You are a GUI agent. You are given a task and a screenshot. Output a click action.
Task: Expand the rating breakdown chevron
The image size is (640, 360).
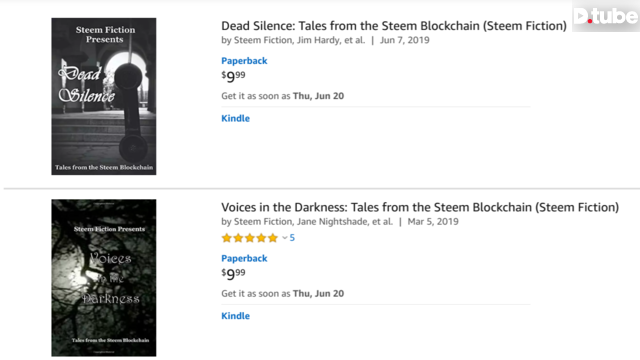284,238
